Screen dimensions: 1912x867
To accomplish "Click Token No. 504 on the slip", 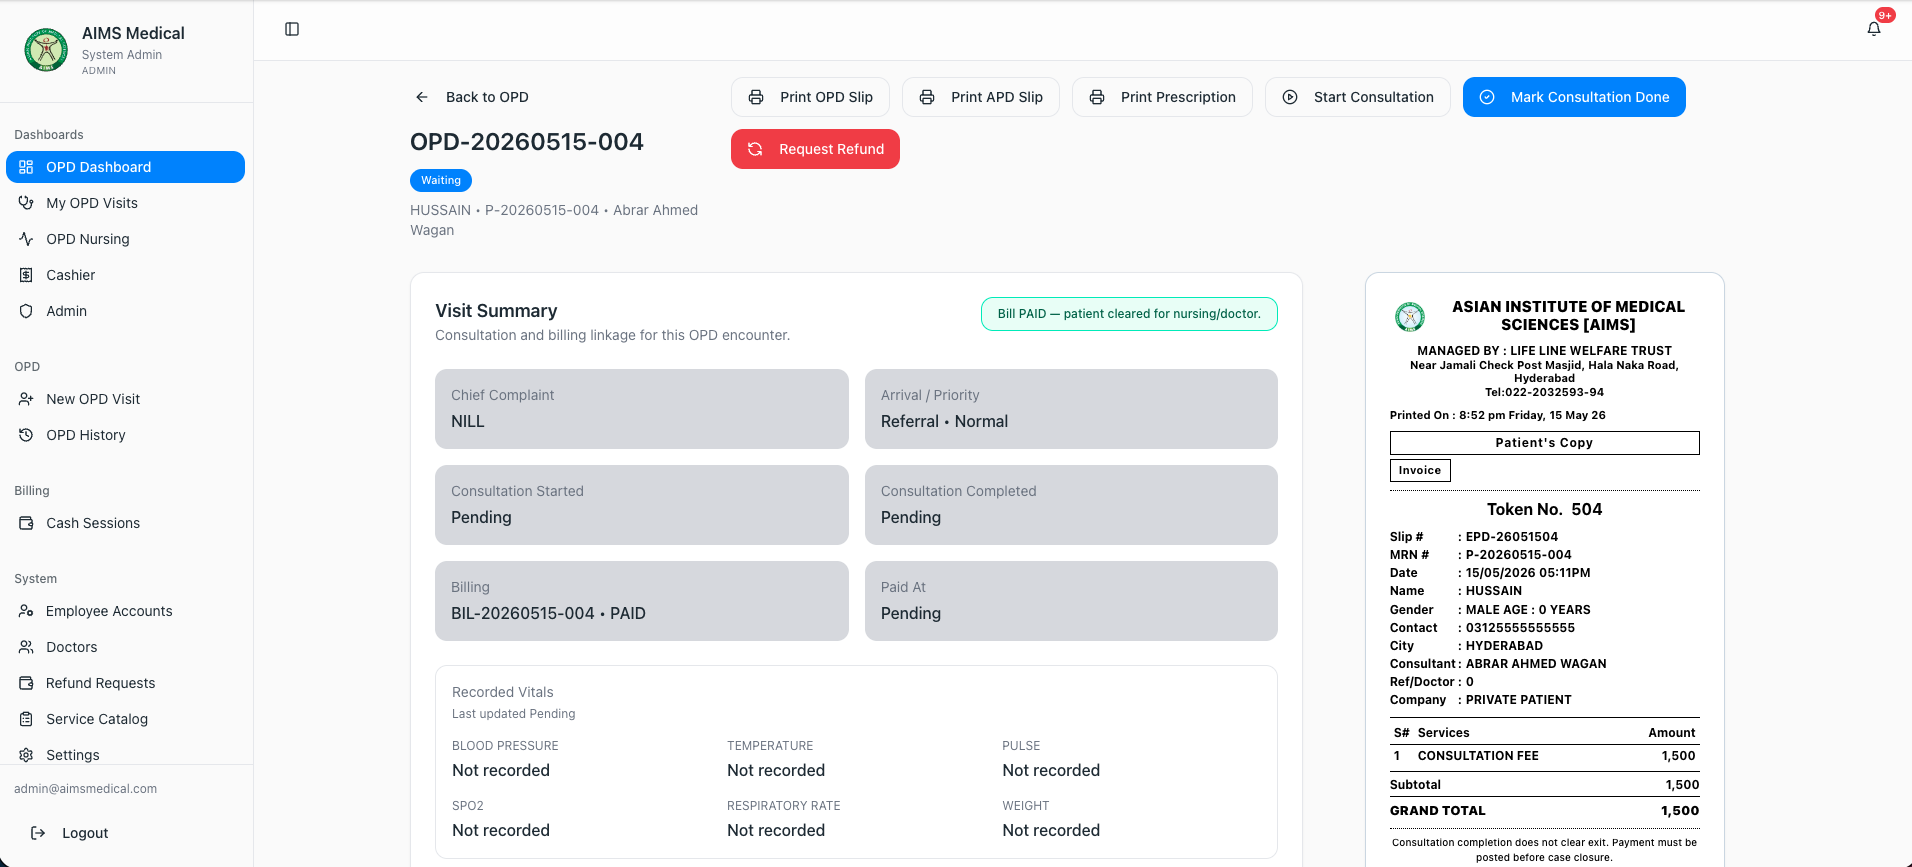I will click(x=1544, y=509).
